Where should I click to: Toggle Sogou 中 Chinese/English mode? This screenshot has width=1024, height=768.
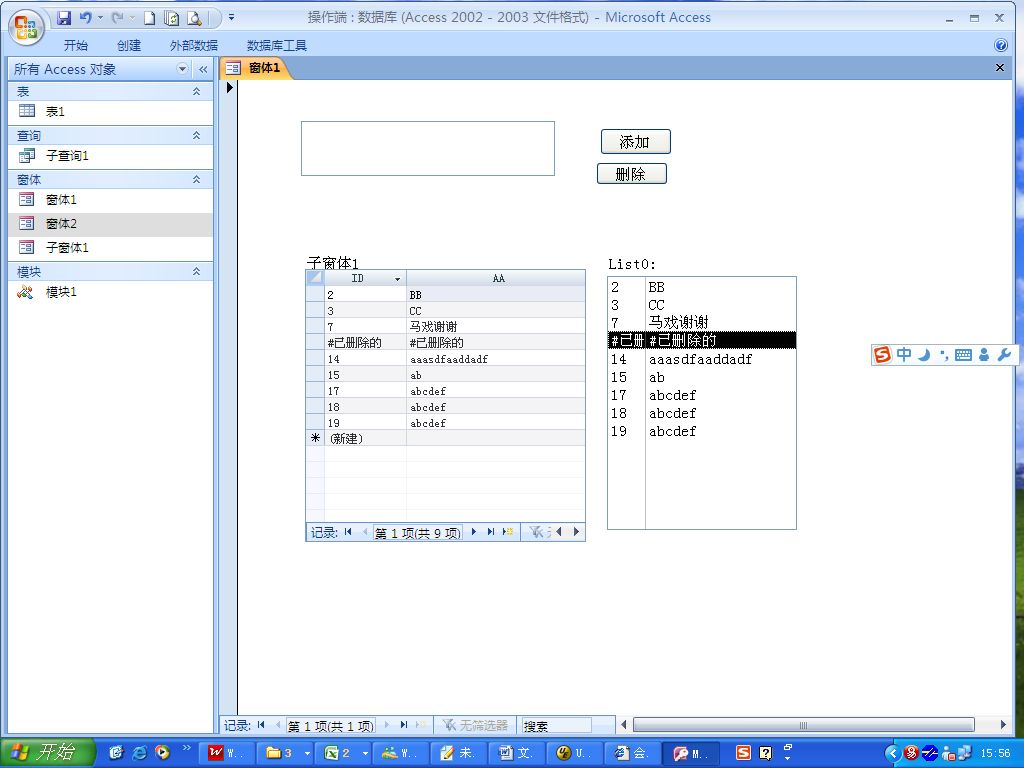(x=904, y=355)
